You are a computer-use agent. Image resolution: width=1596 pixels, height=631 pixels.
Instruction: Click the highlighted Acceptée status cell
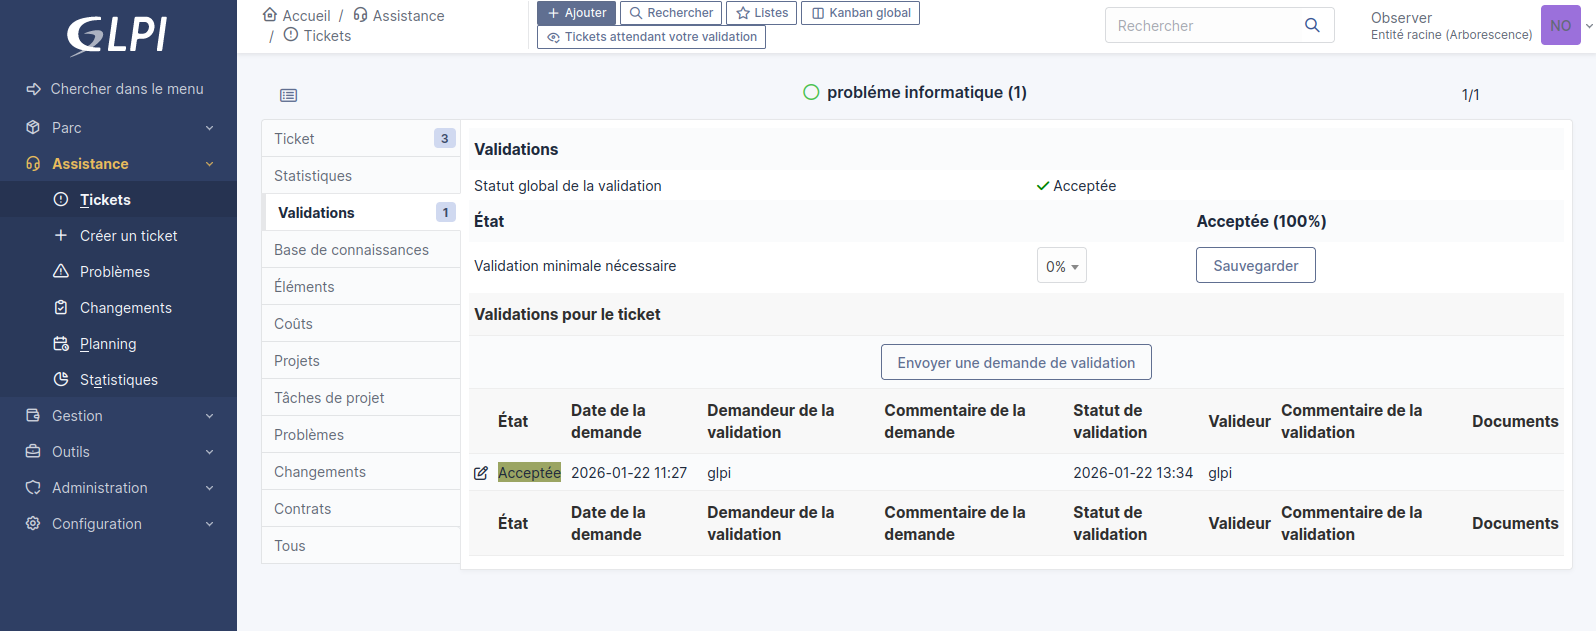[529, 472]
